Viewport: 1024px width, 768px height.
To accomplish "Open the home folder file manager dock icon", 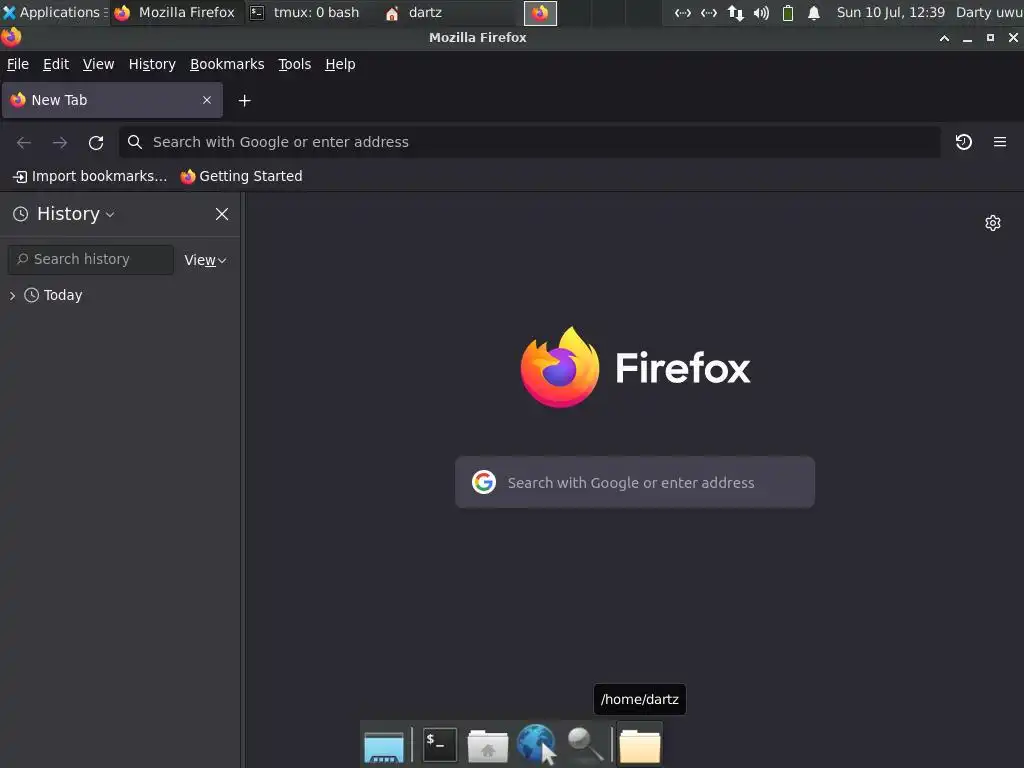I will pyautogui.click(x=488, y=746).
